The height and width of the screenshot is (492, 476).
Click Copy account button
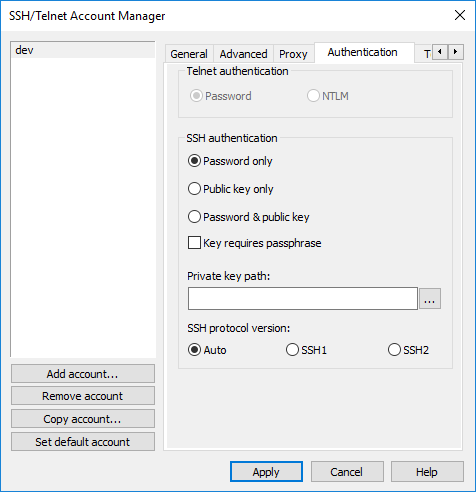click(83, 419)
